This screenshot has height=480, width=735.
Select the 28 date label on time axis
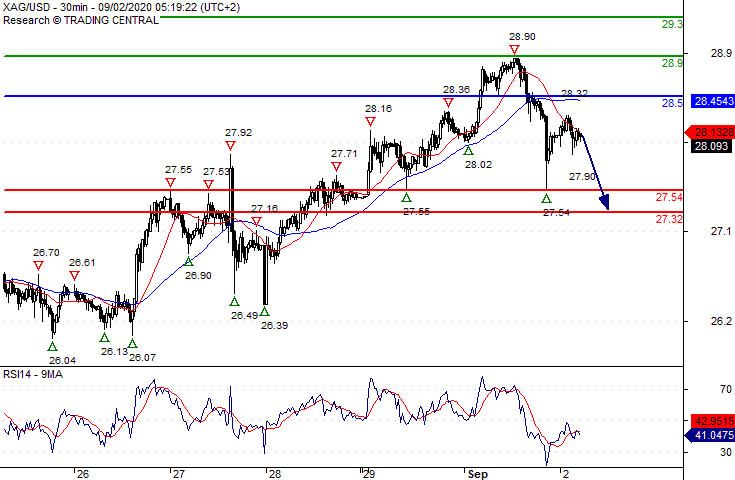pos(275,474)
